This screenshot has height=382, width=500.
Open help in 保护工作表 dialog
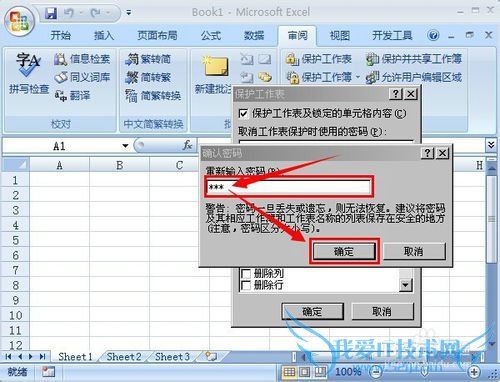396,94
